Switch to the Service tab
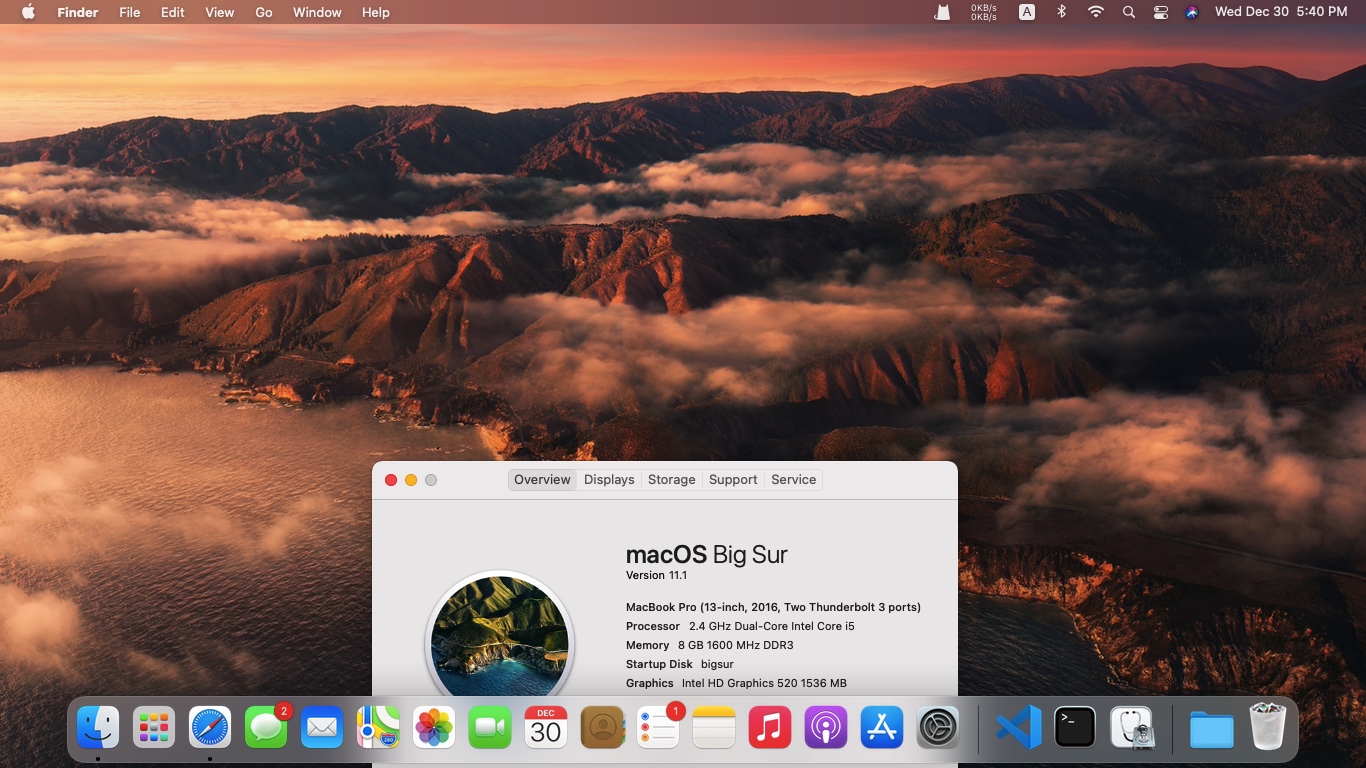The image size is (1366, 768). [x=794, y=480]
